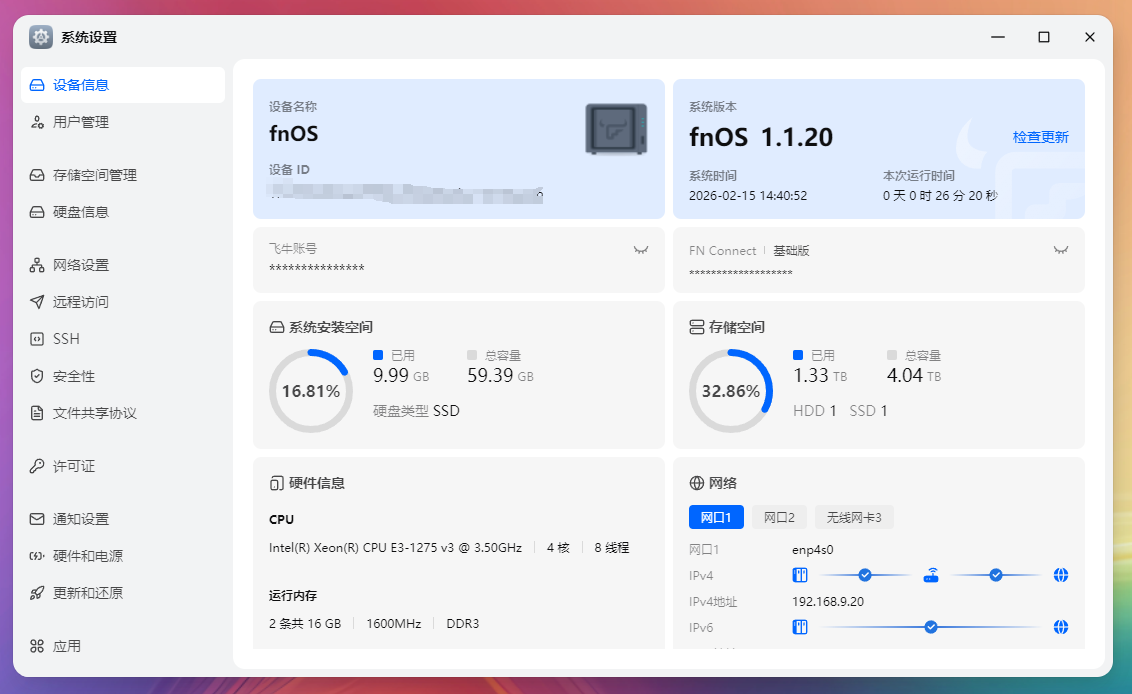
Task: Click the uptime 0 天 0 时 26 分 text
Action: pyautogui.click(x=940, y=196)
